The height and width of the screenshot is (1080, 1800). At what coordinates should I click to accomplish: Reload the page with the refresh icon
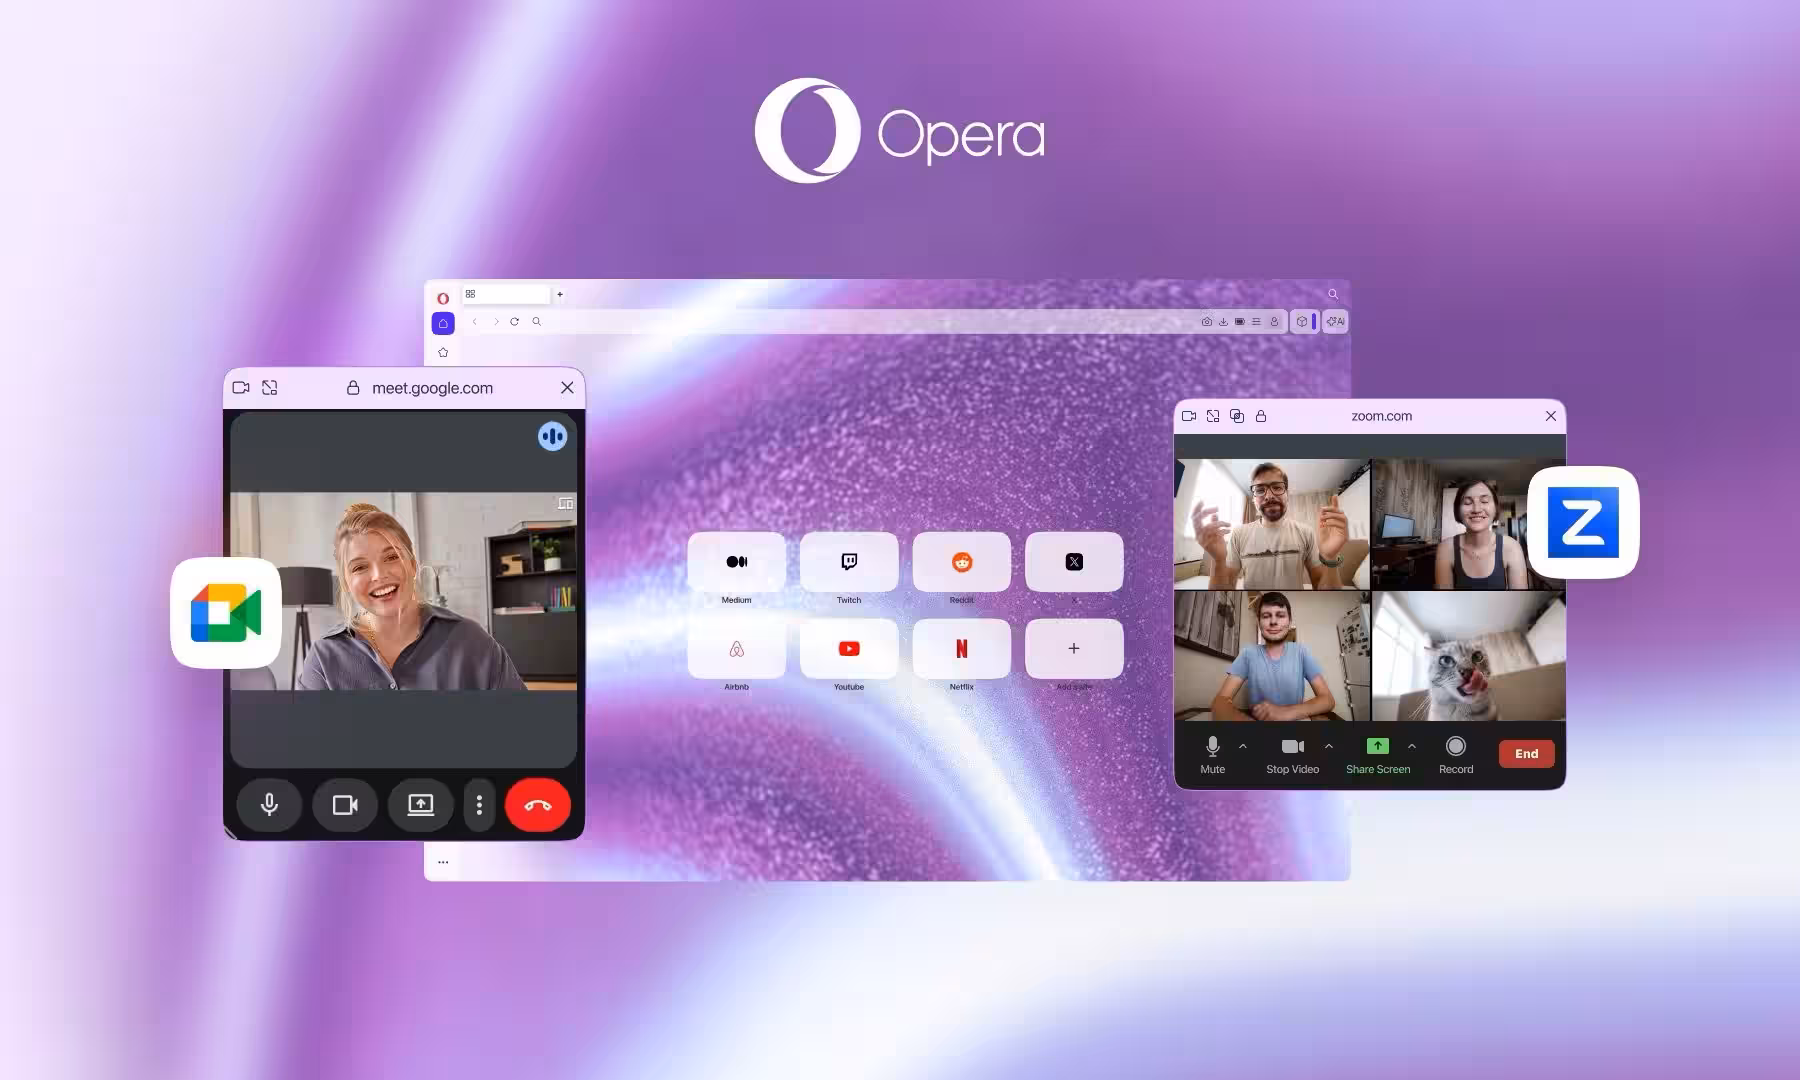514,322
